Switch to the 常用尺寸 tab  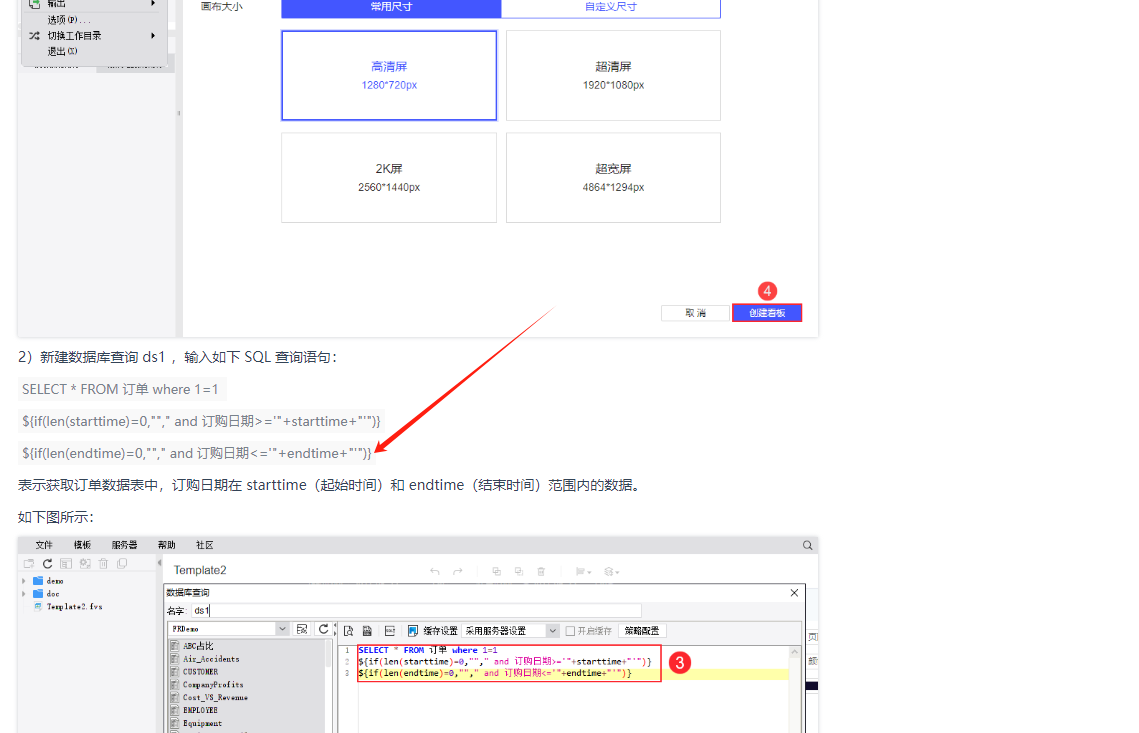[391, 7]
